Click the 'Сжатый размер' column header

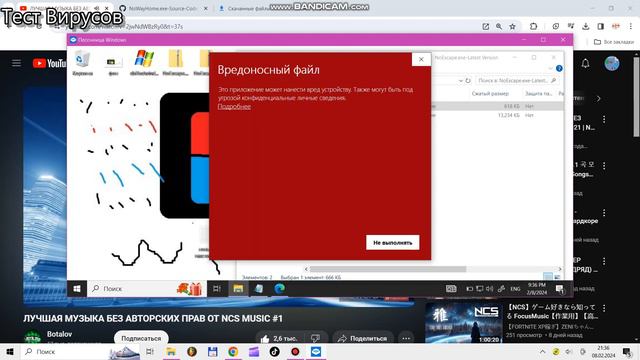(x=490, y=93)
